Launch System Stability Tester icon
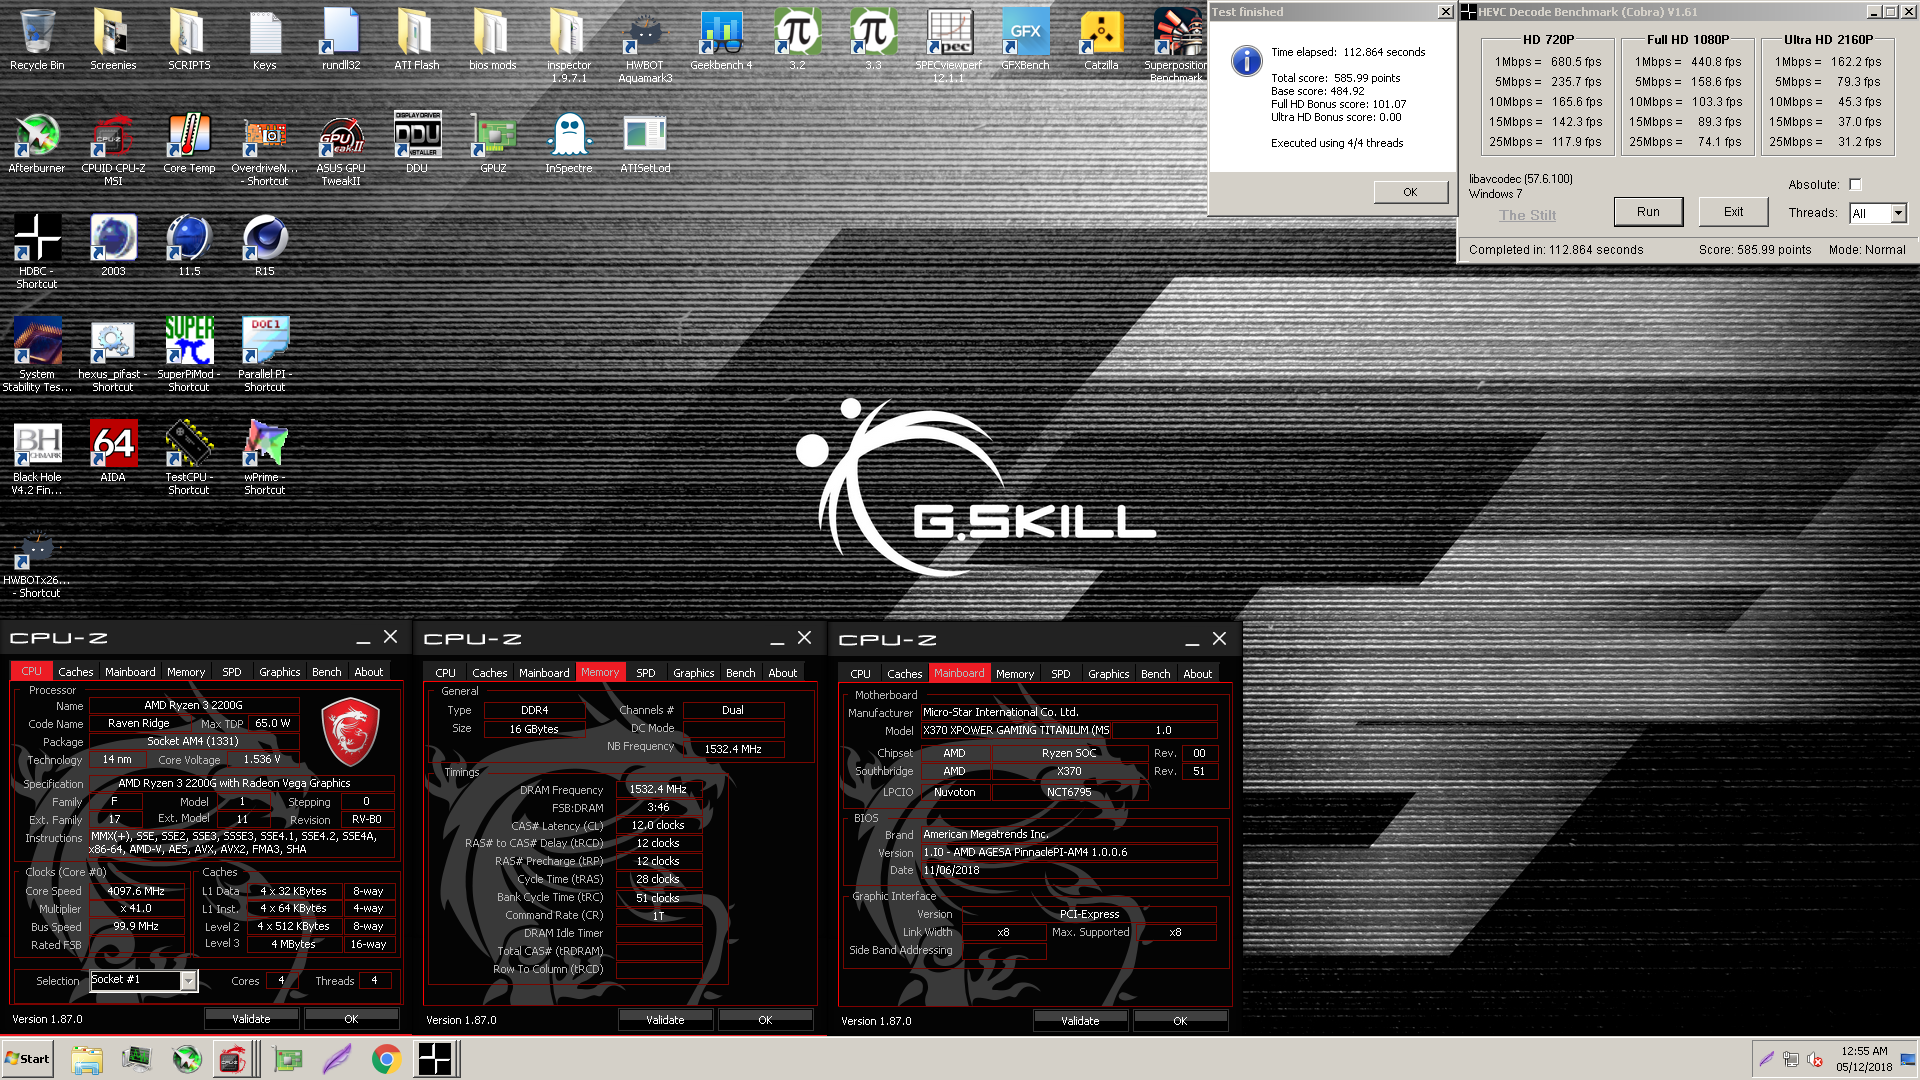The height and width of the screenshot is (1080, 1920). [37, 355]
